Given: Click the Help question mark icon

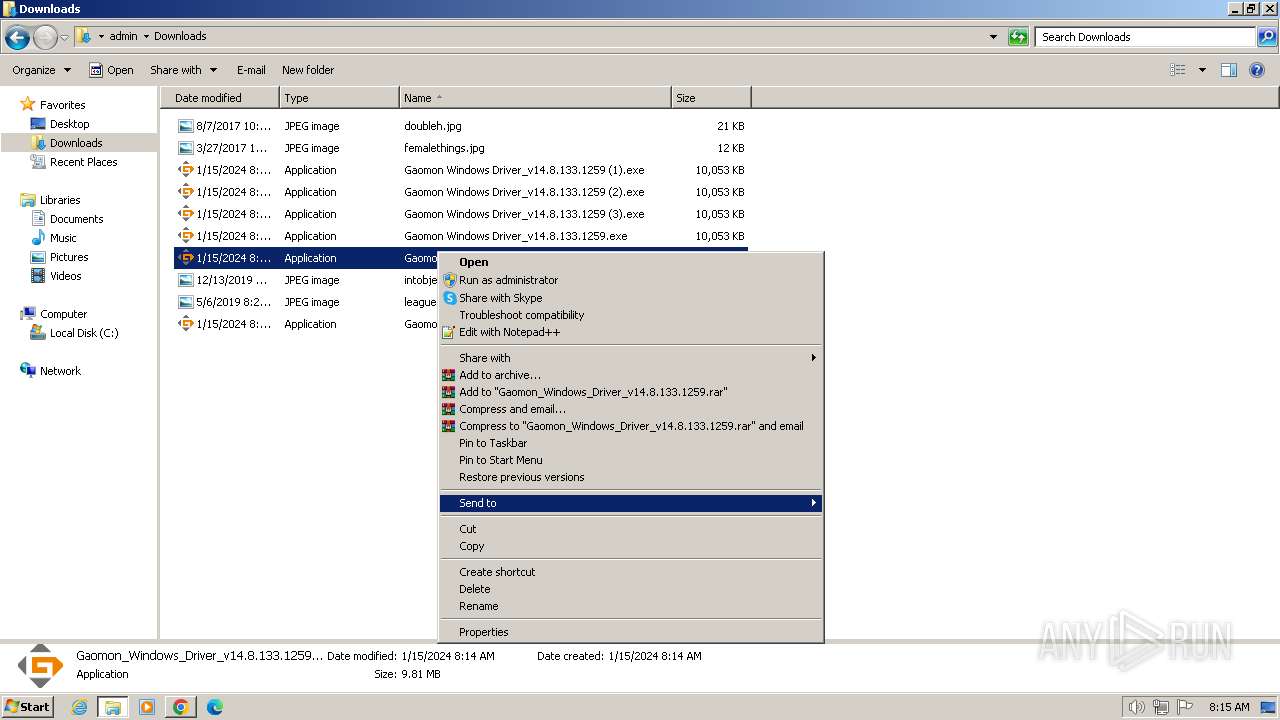Looking at the screenshot, I should tap(1258, 70).
